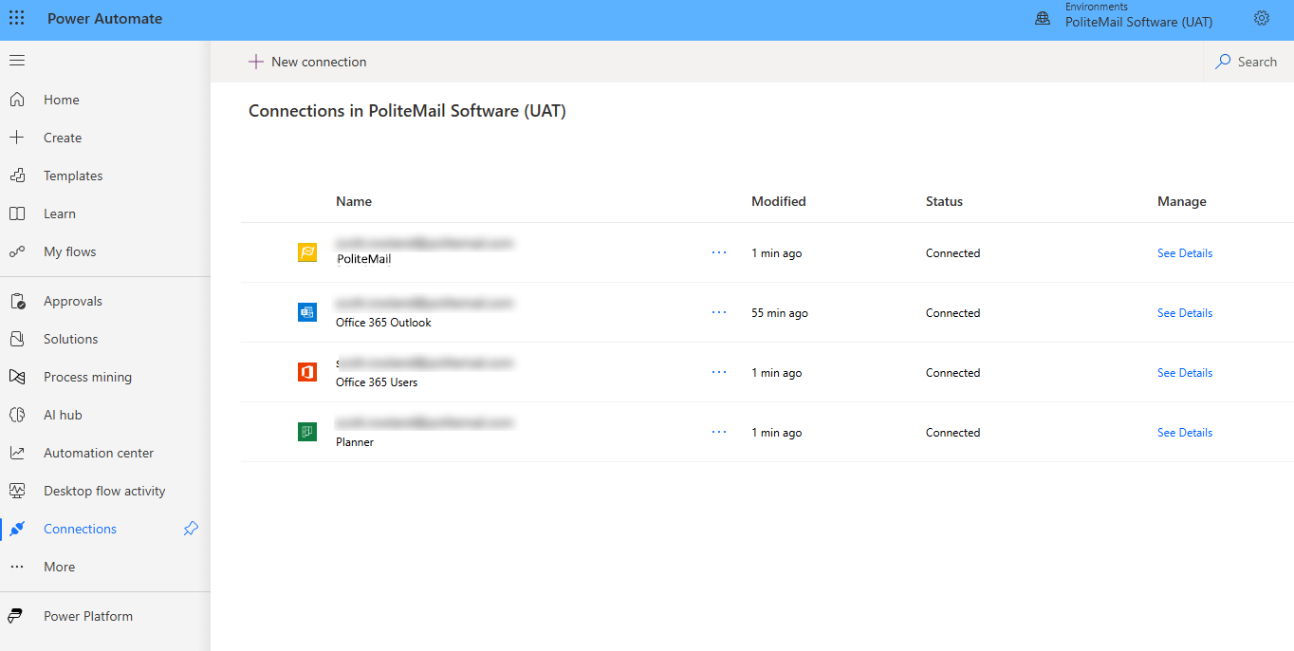
Task: Click the PoliteMail connection name text
Action: click(364, 259)
